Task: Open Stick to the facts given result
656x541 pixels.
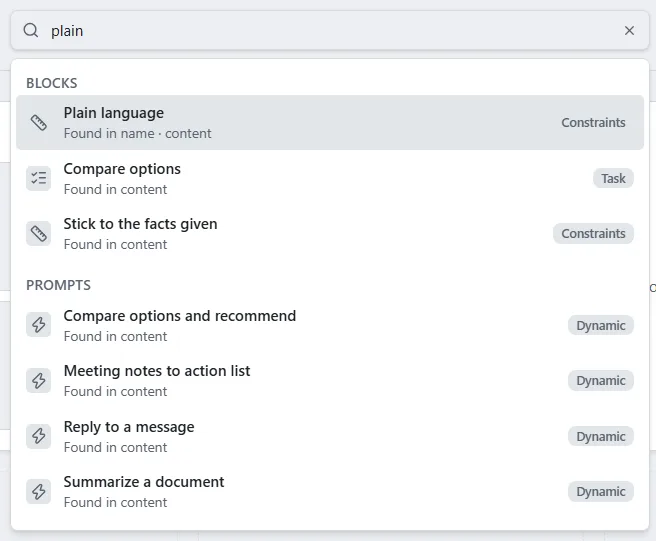Action: click(330, 233)
